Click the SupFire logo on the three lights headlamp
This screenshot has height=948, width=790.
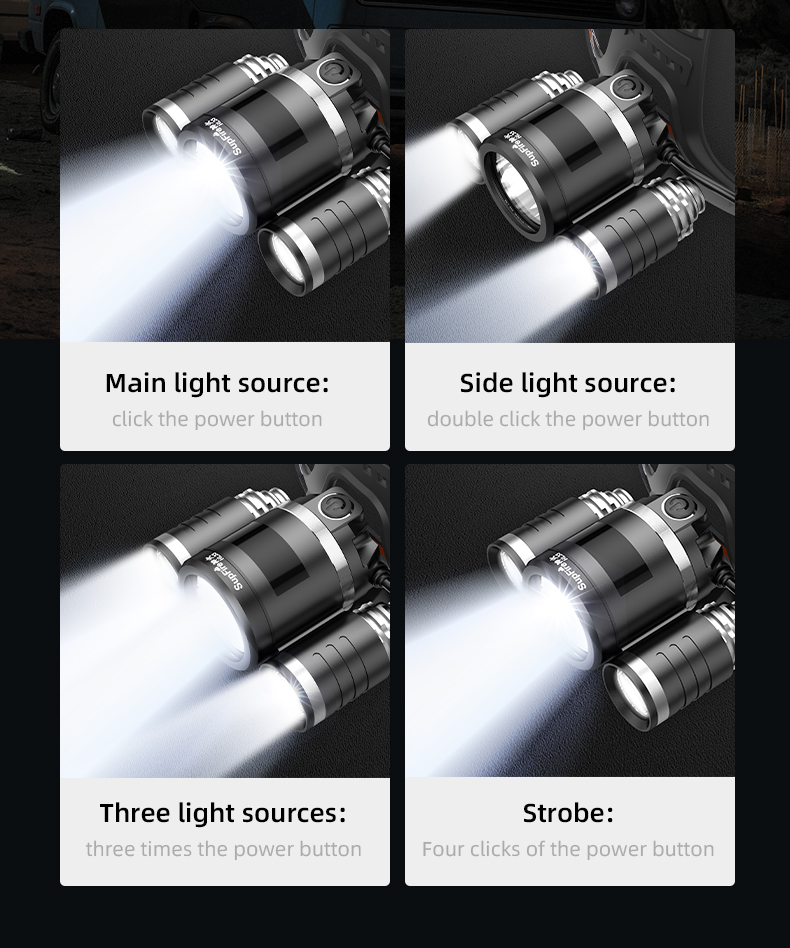pyautogui.click(x=224, y=572)
